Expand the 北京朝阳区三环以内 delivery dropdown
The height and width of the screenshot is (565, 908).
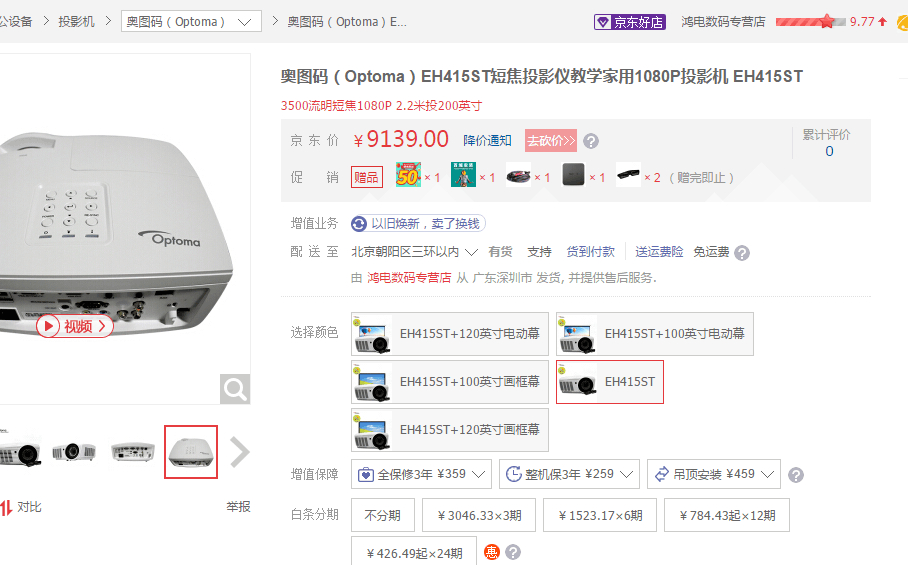[414, 252]
